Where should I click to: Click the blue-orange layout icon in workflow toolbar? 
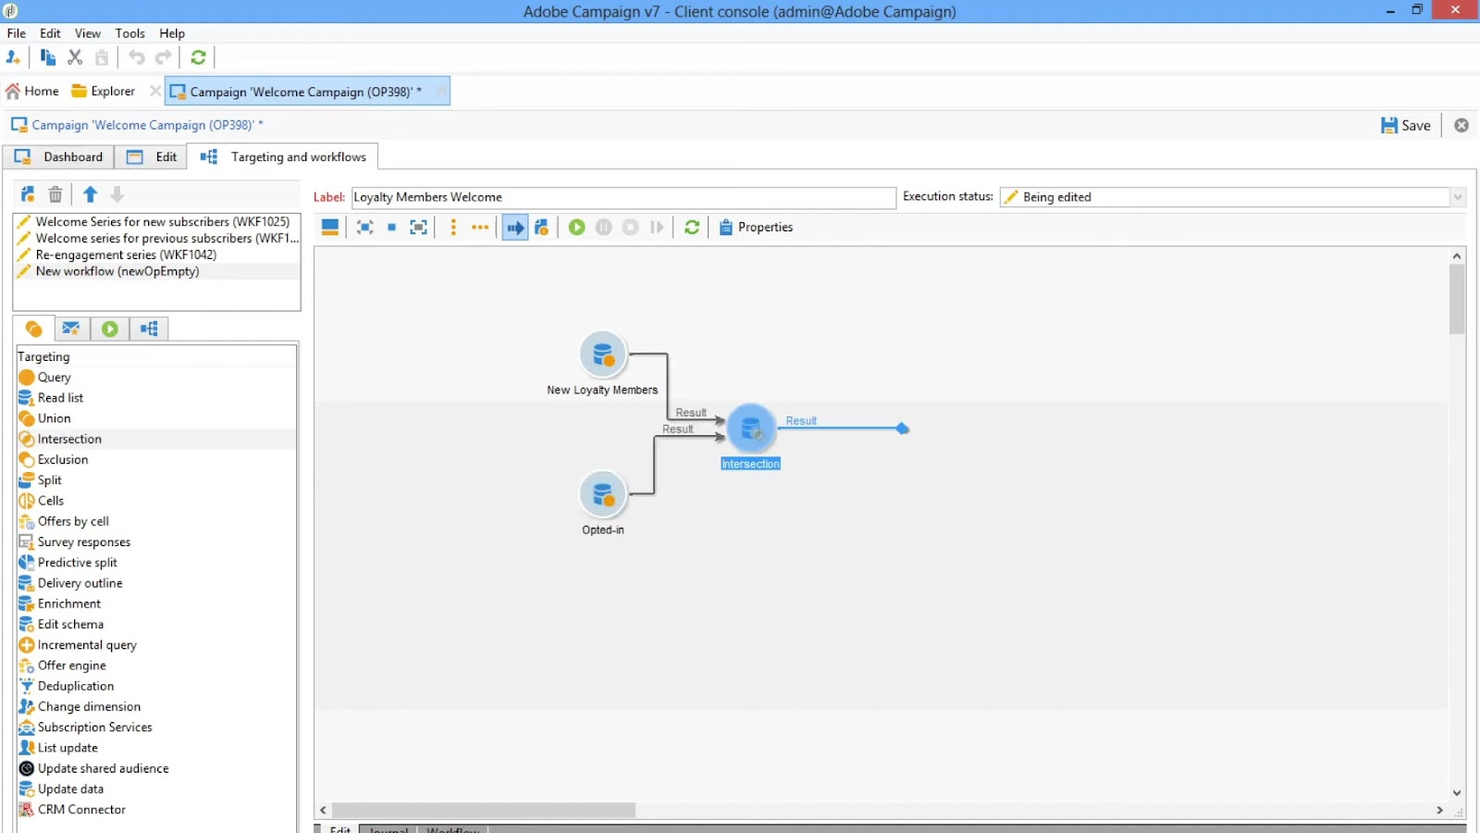click(330, 227)
